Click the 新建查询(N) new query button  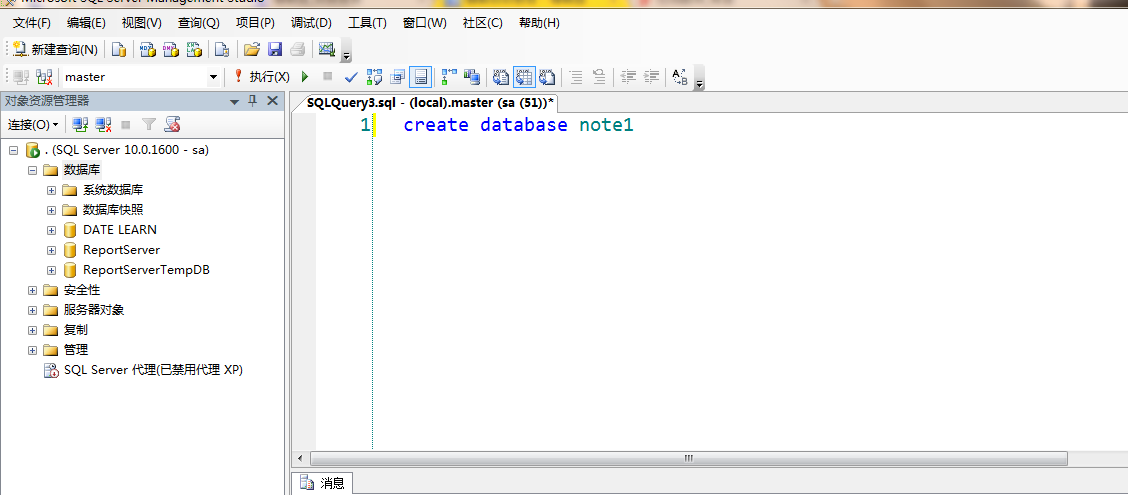[56, 50]
